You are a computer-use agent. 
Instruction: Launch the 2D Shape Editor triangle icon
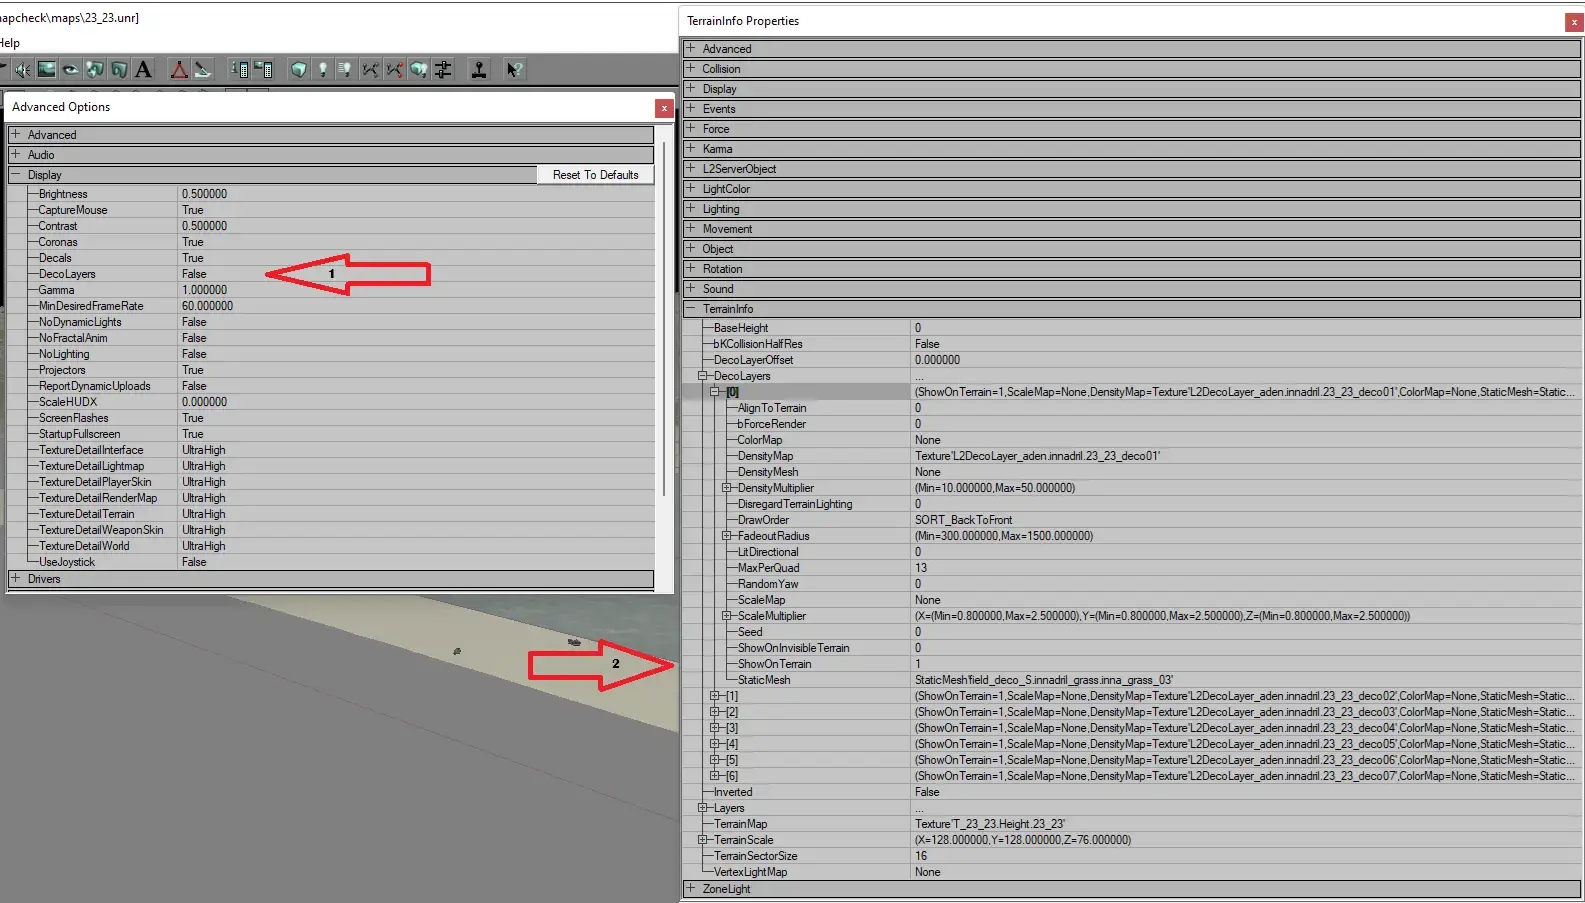(x=179, y=69)
